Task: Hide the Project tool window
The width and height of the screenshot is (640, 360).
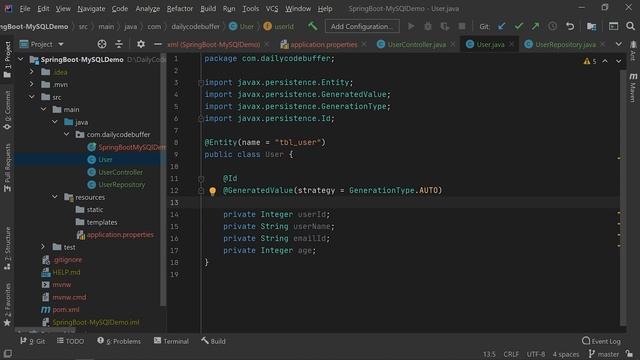Action: 158,44
